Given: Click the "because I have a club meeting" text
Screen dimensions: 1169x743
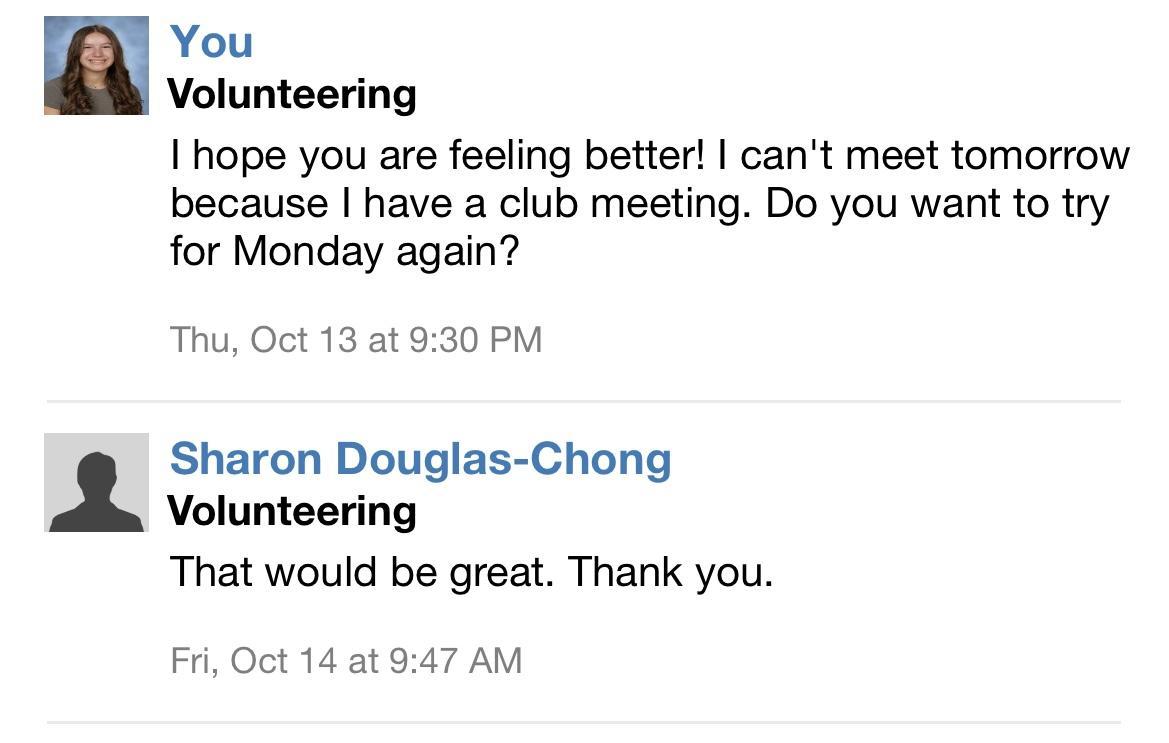Looking at the screenshot, I should click(x=462, y=204).
